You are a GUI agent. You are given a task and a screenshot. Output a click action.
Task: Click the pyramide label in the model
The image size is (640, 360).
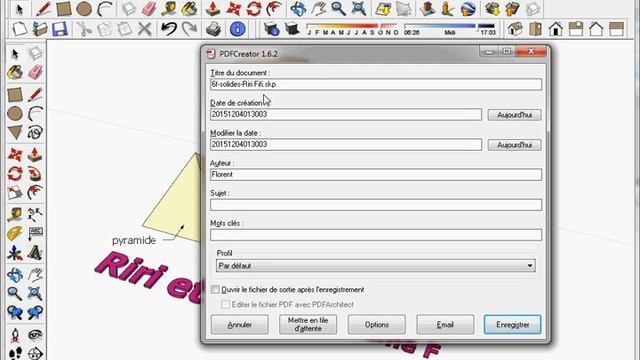[x=134, y=240]
